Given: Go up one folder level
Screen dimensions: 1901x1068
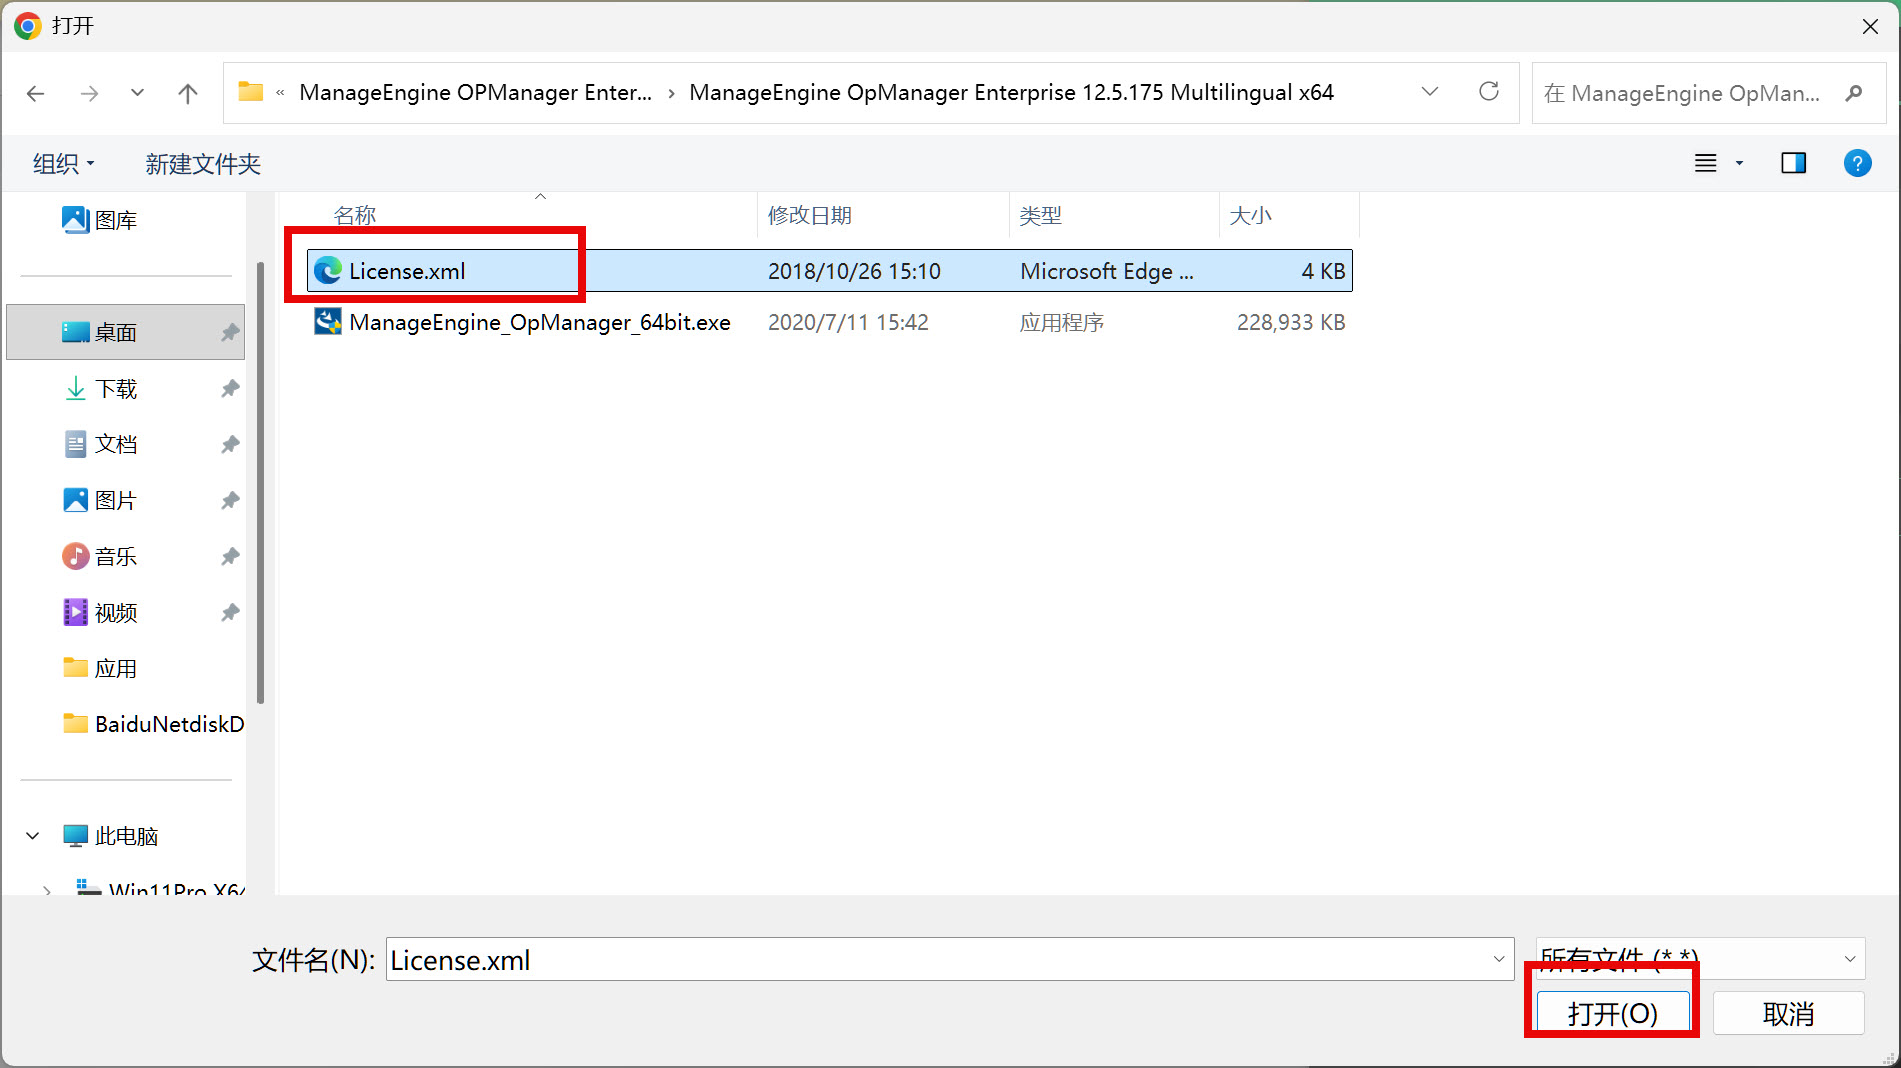Looking at the screenshot, I should [187, 93].
